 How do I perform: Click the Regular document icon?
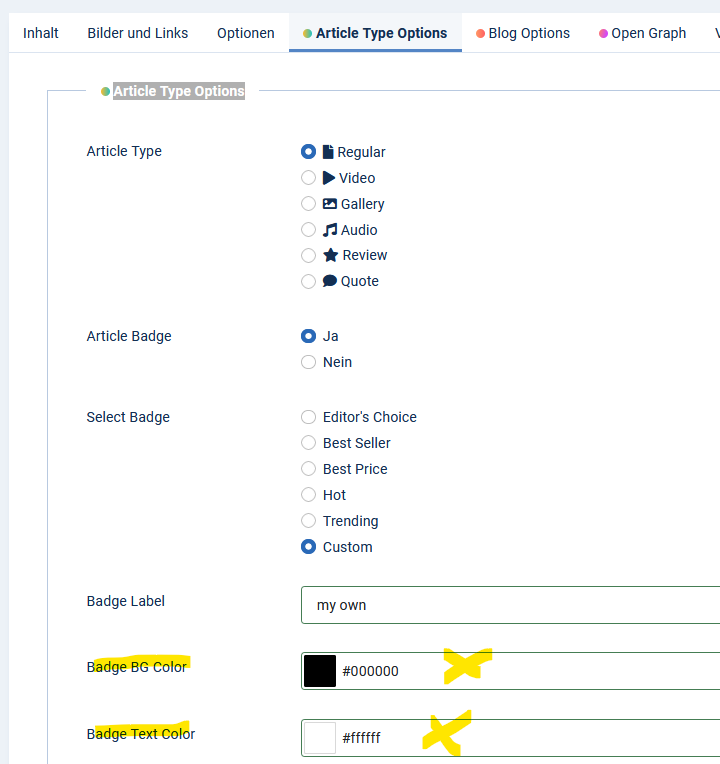[x=328, y=152]
